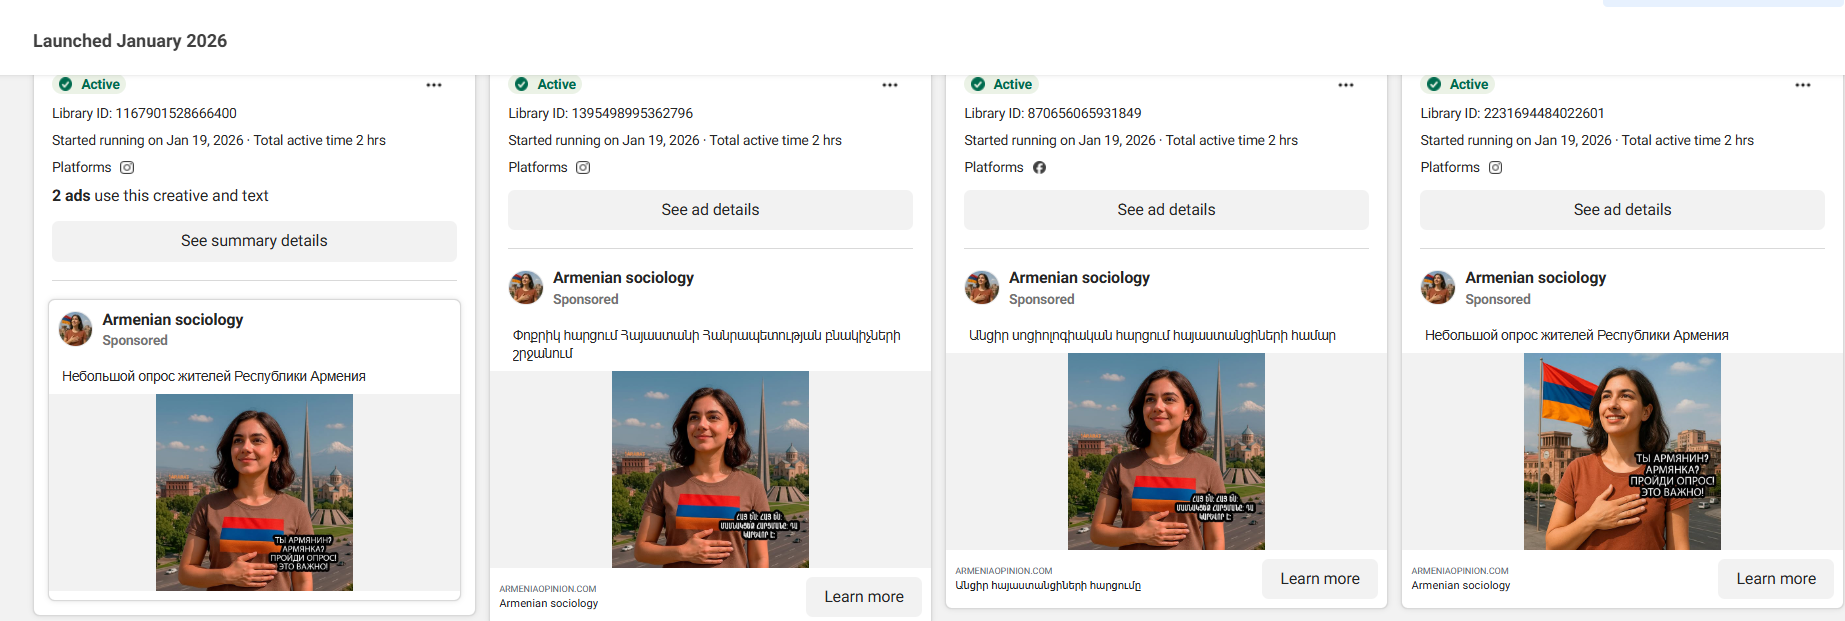
Task: Click See ad details for ad 2231694484022601
Action: tap(1622, 210)
